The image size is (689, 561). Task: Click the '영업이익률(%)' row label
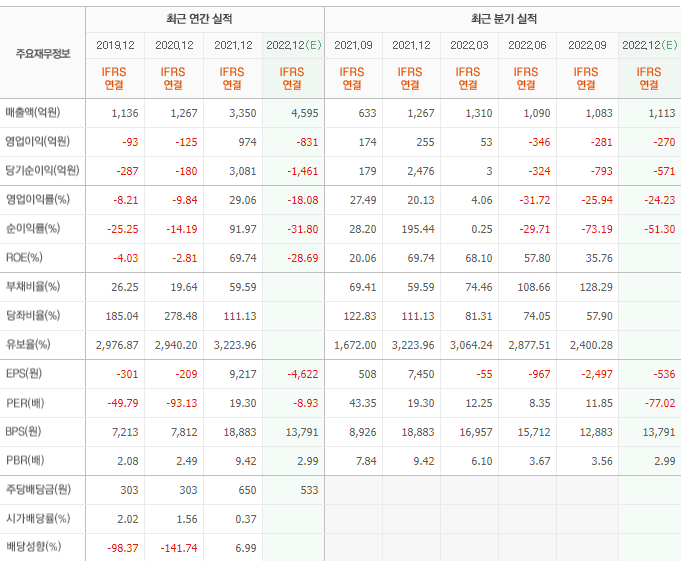point(37,199)
